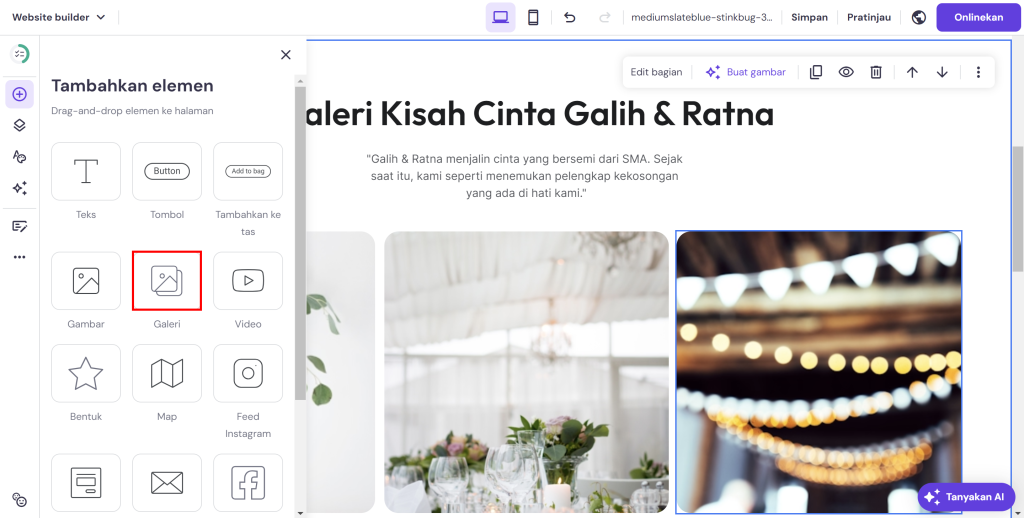Delete the section with trash icon
The height and width of the screenshot is (518, 1024).
click(876, 72)
